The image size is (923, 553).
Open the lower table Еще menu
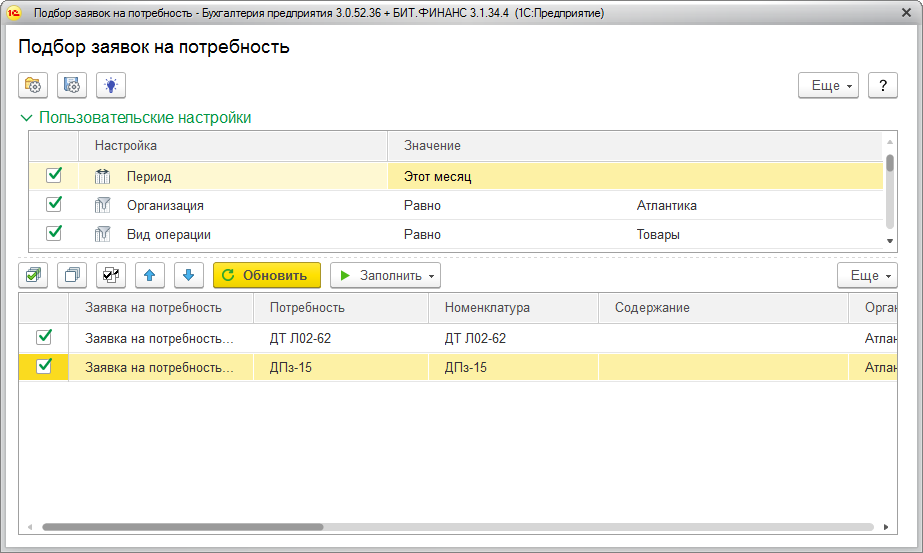[x=866, y=275]
